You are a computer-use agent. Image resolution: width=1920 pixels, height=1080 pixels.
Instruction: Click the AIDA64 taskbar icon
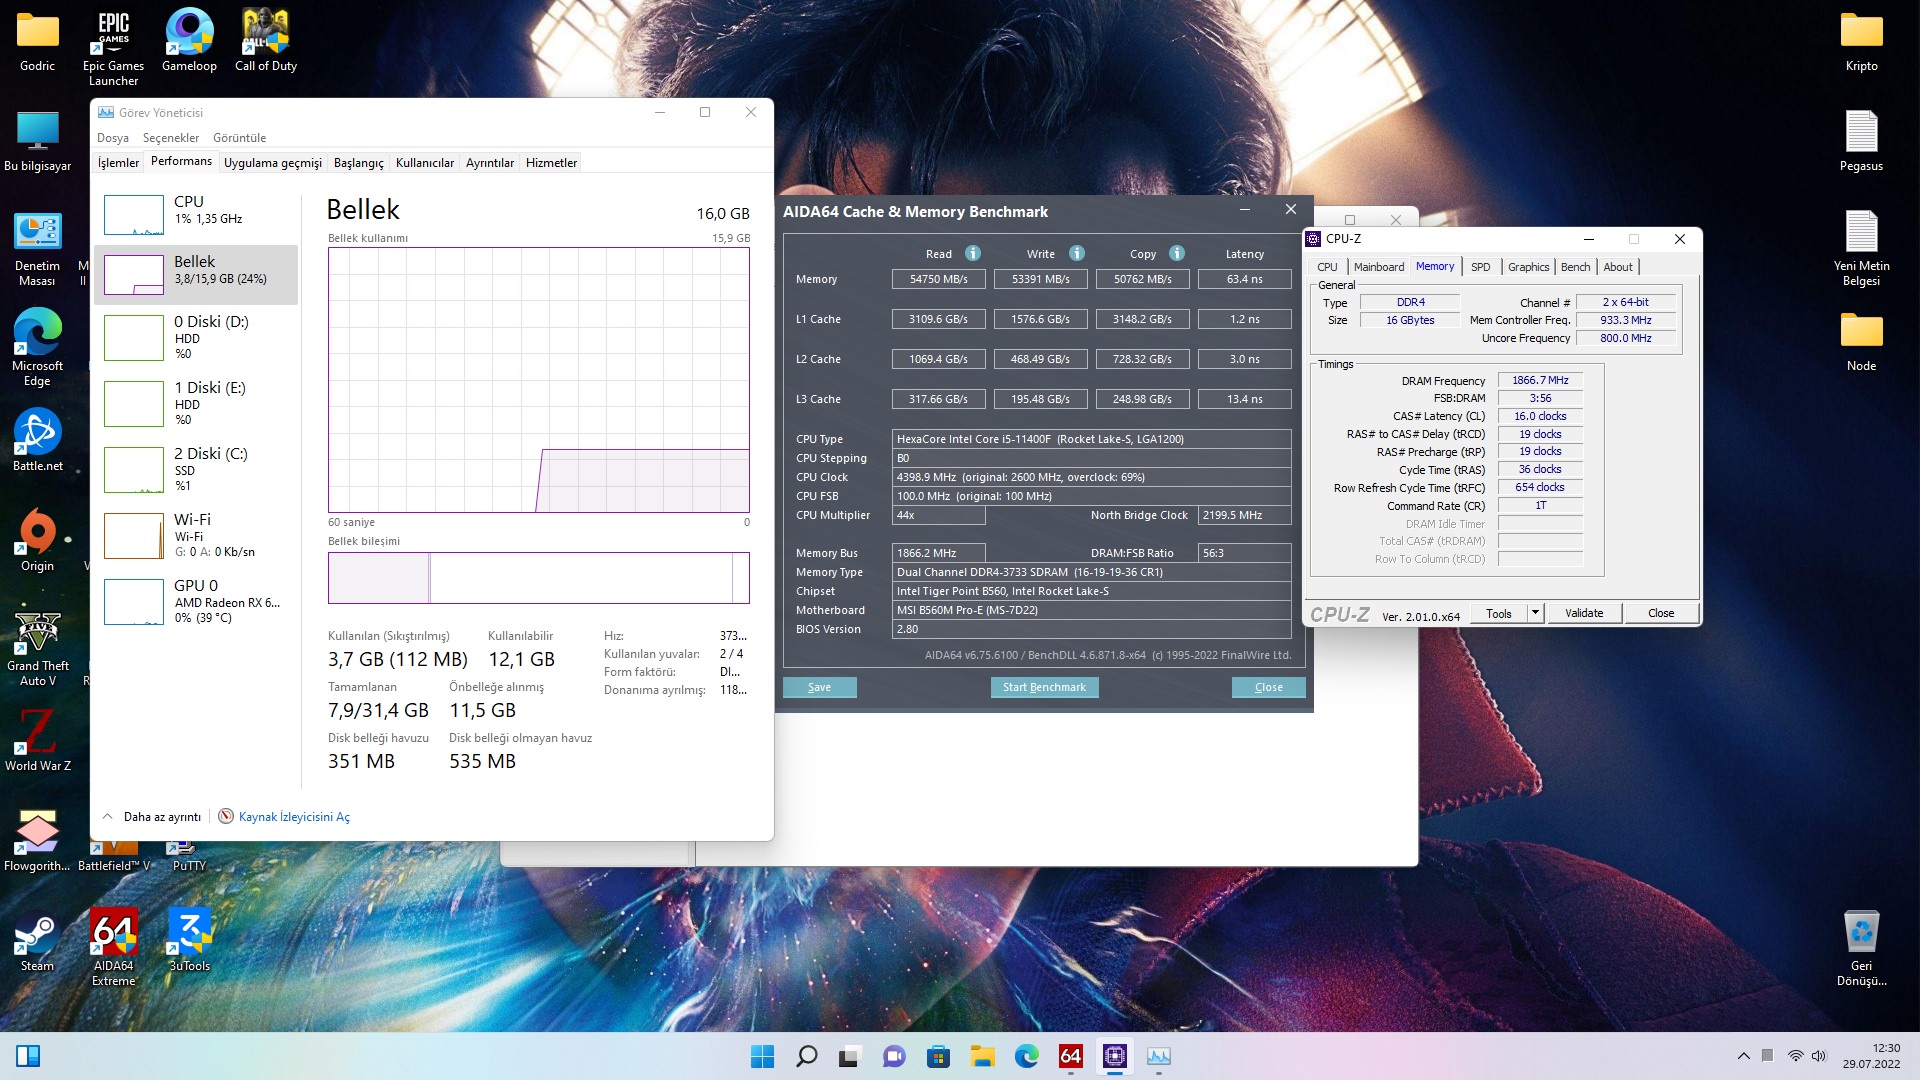click(1070, 1056)
